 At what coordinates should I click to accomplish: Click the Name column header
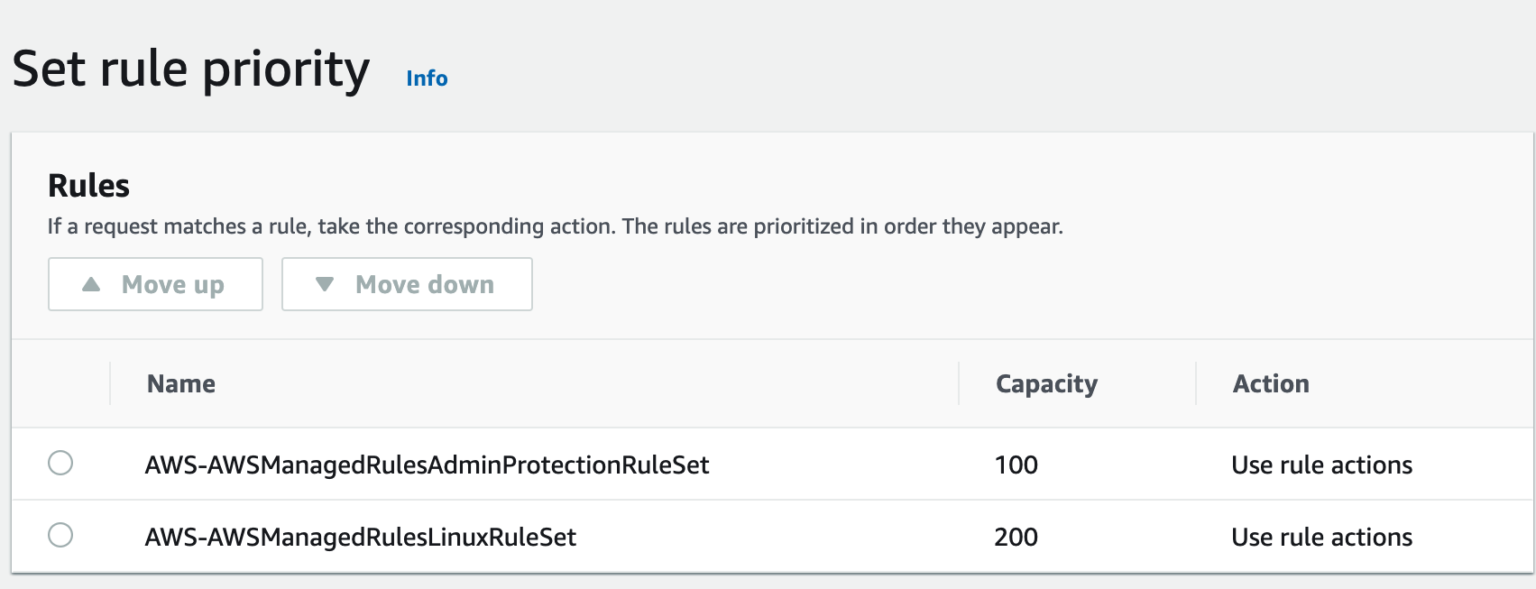pyautogui.click(x=181, y=383)
